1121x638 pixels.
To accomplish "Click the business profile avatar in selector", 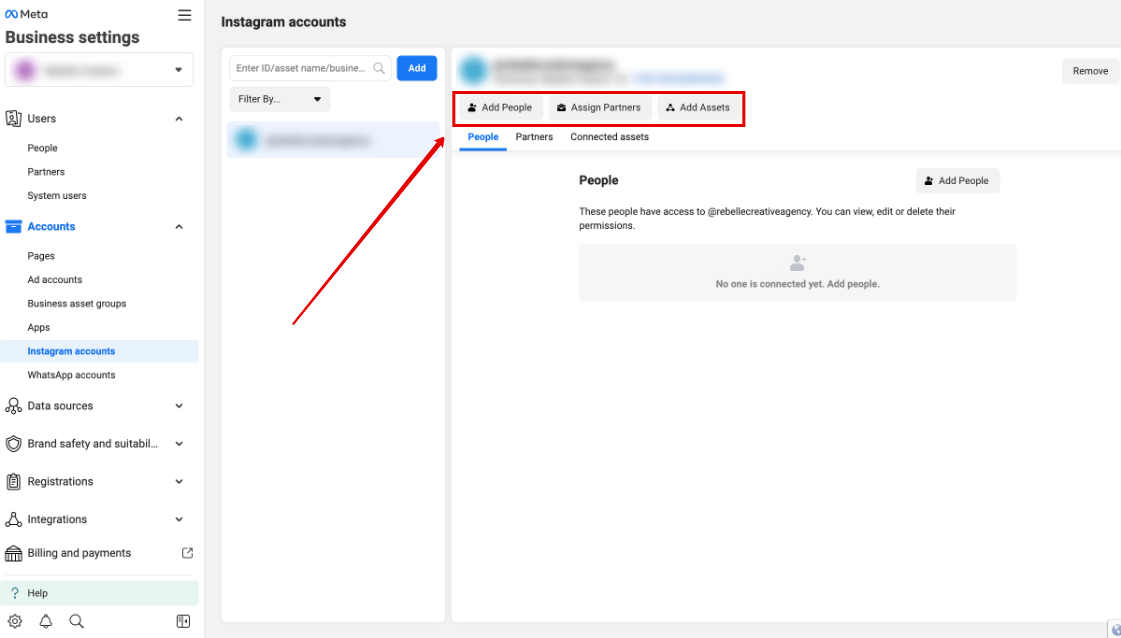I will (25, 70).
